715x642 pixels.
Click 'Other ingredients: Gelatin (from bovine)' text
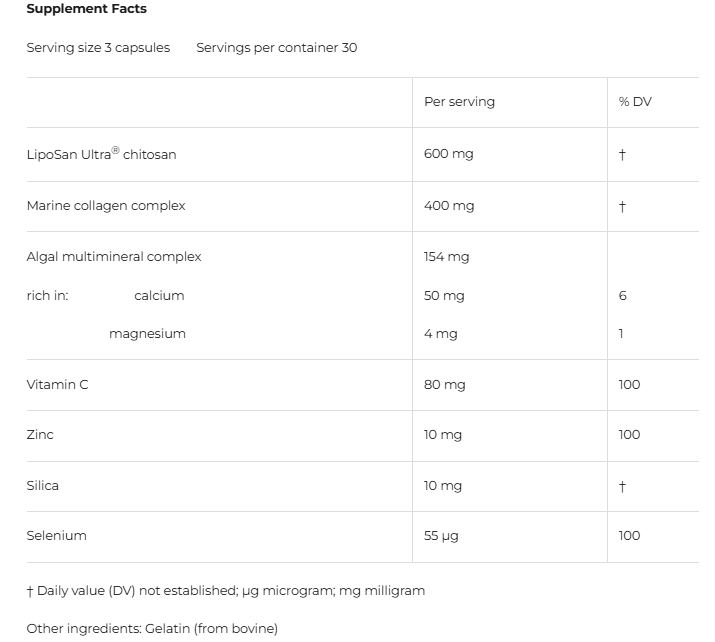click(152, 629)
